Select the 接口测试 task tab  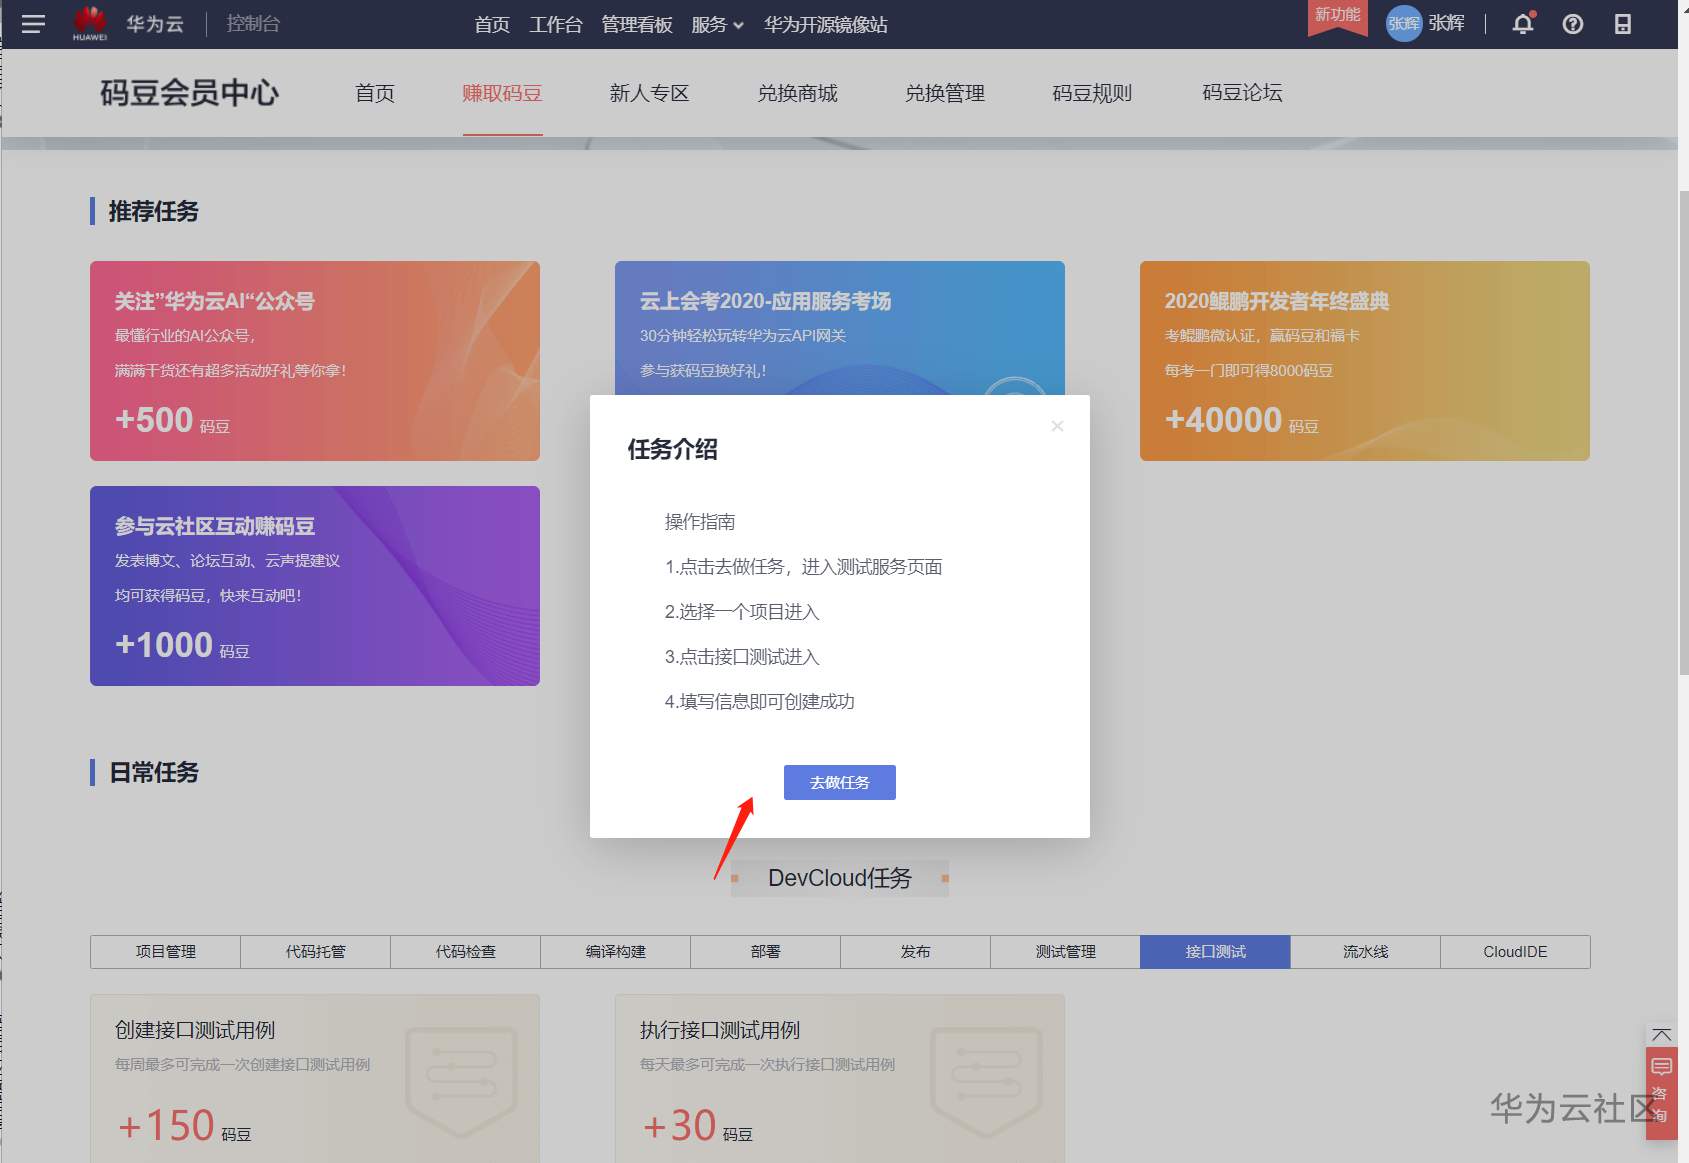click(x=1215, y=952)
